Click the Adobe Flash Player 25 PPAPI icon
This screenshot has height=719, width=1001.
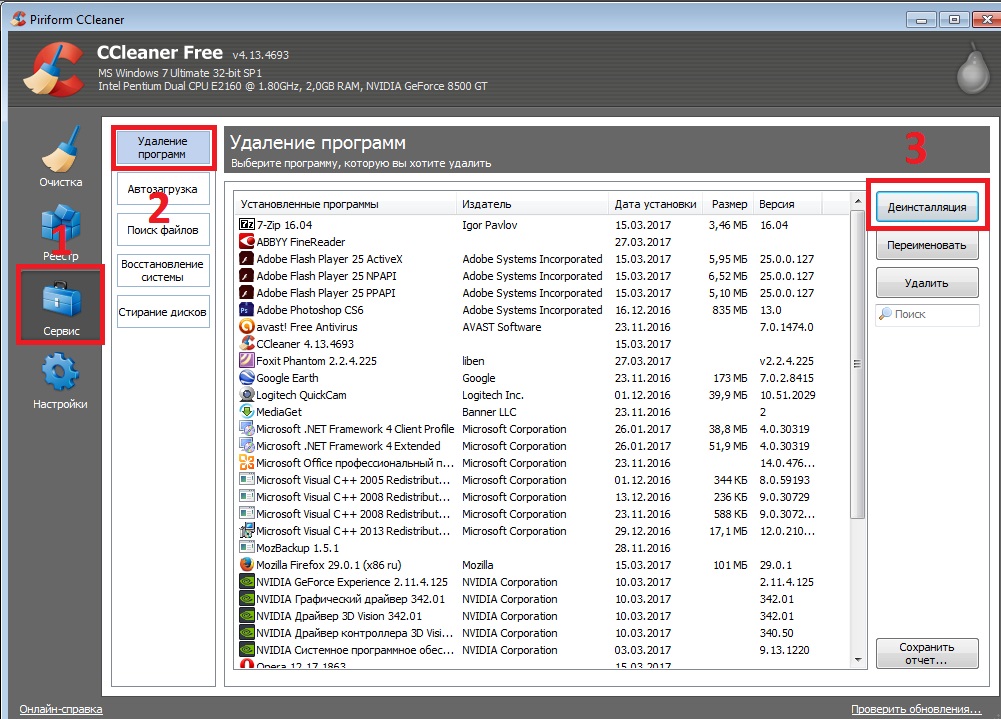[x=246, y=292]
